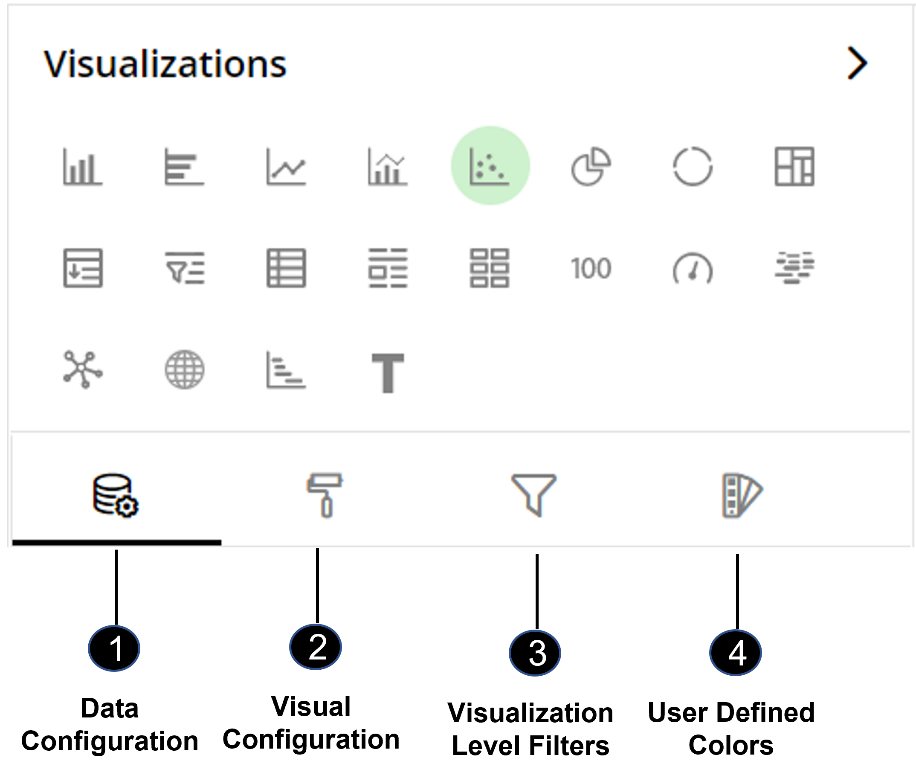Pick the combined bar and line chart
This screenshot has height=778, width=916.
tap(387, 167)
